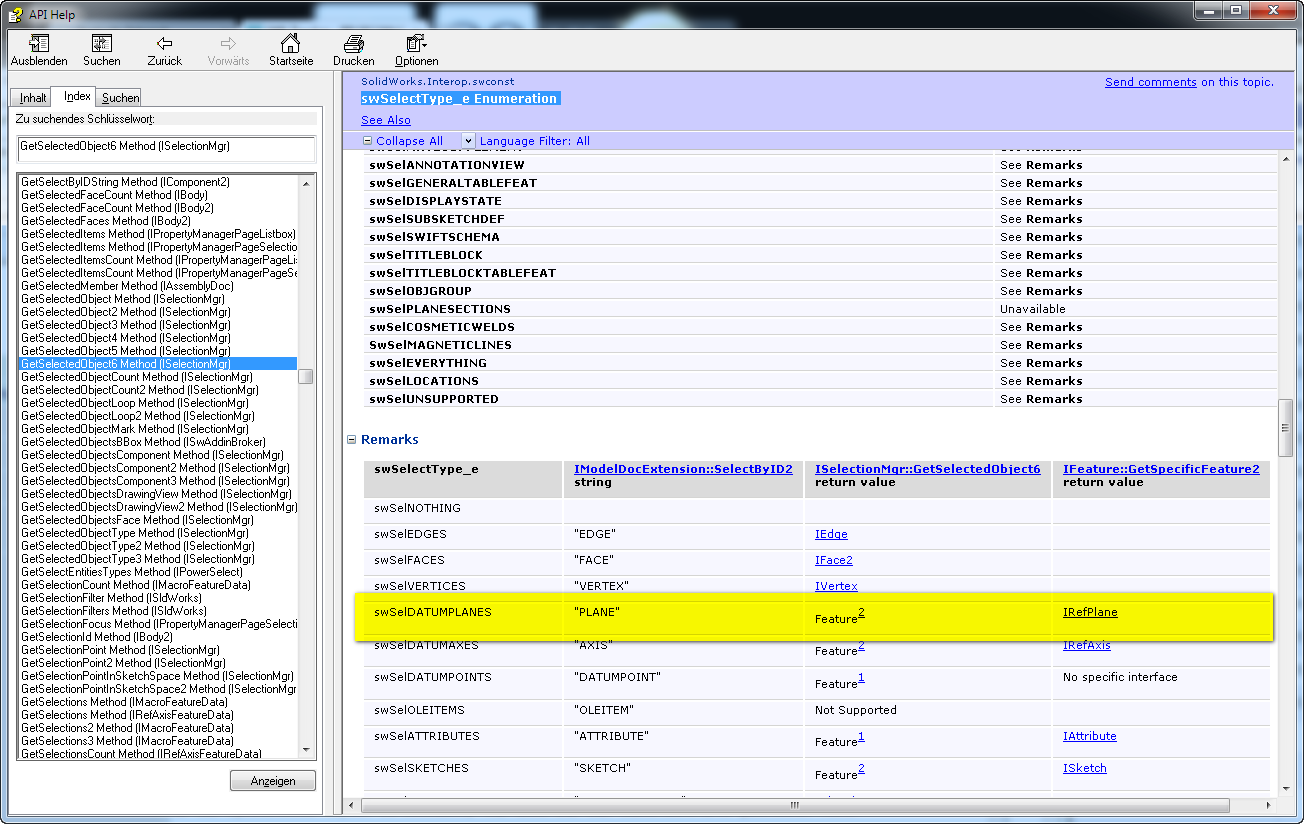Switch to the Inhalt tab
1304x824 pixels.
[33, 98]
